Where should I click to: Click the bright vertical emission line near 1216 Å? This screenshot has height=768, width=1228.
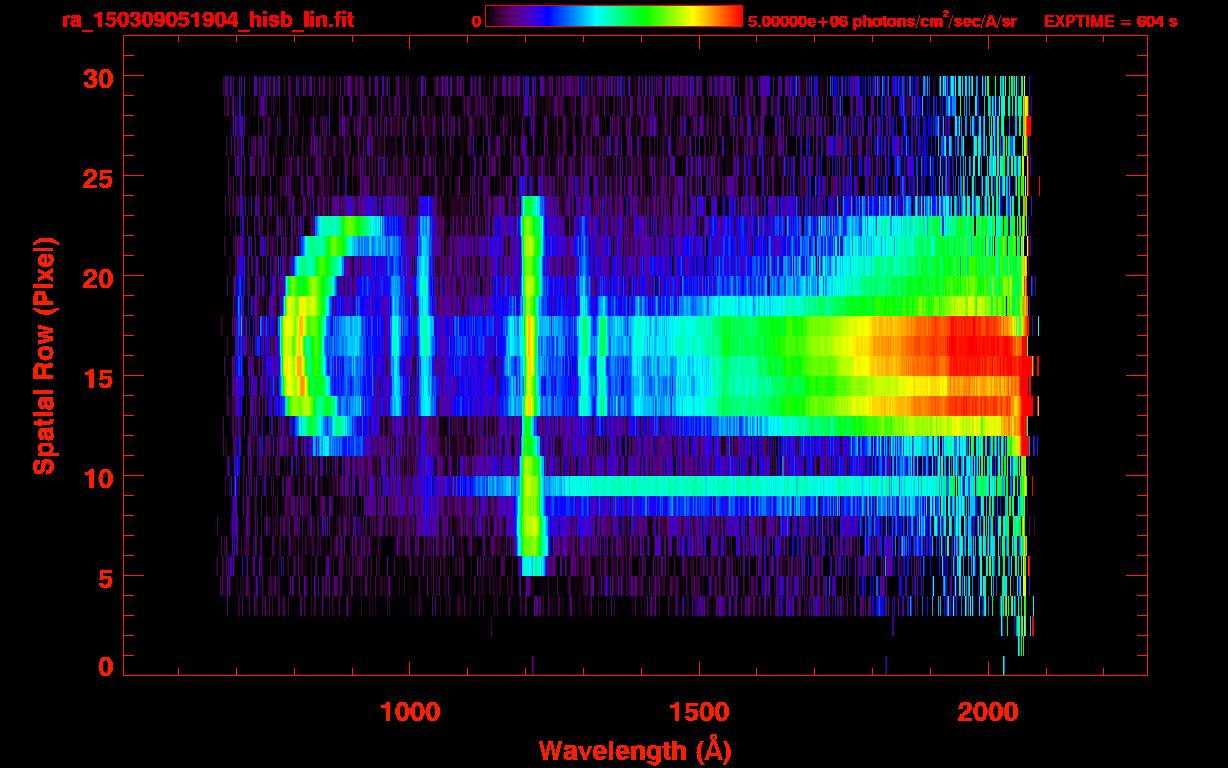(x=532, y=385)
